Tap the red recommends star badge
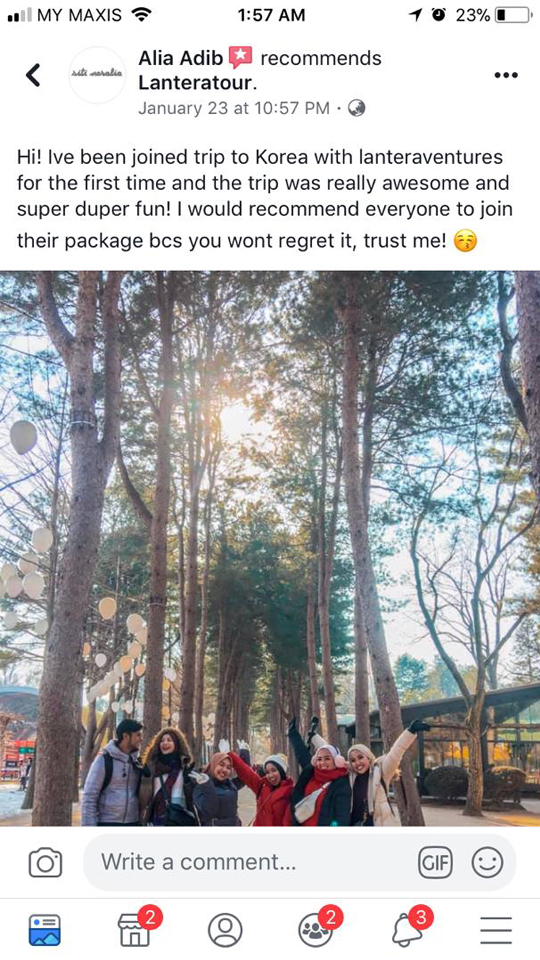 [x=241, y=58]
